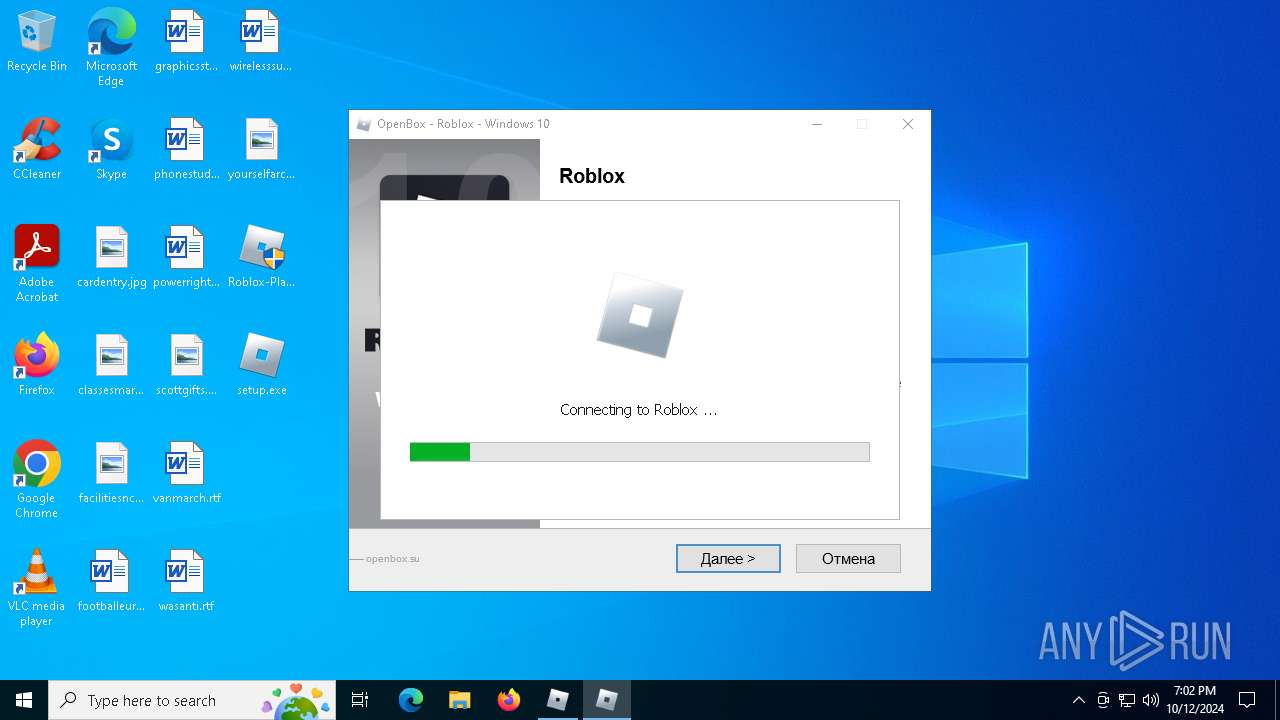Click the Connecting to Roblox progress bar
1280x720 pixels.
tap(640, 452)
